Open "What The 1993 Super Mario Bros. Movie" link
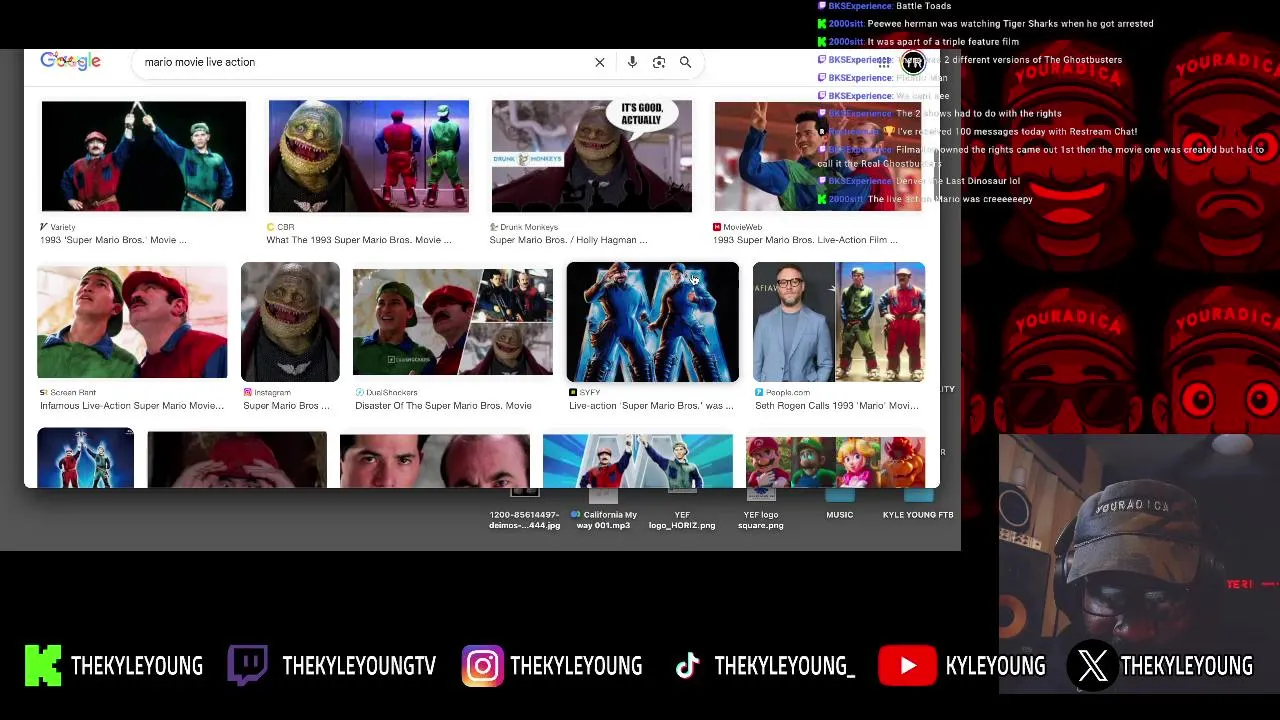Image resolution: width=1280 pixels, height=720 pixels. pyautogui.click(x=359, y=240)
